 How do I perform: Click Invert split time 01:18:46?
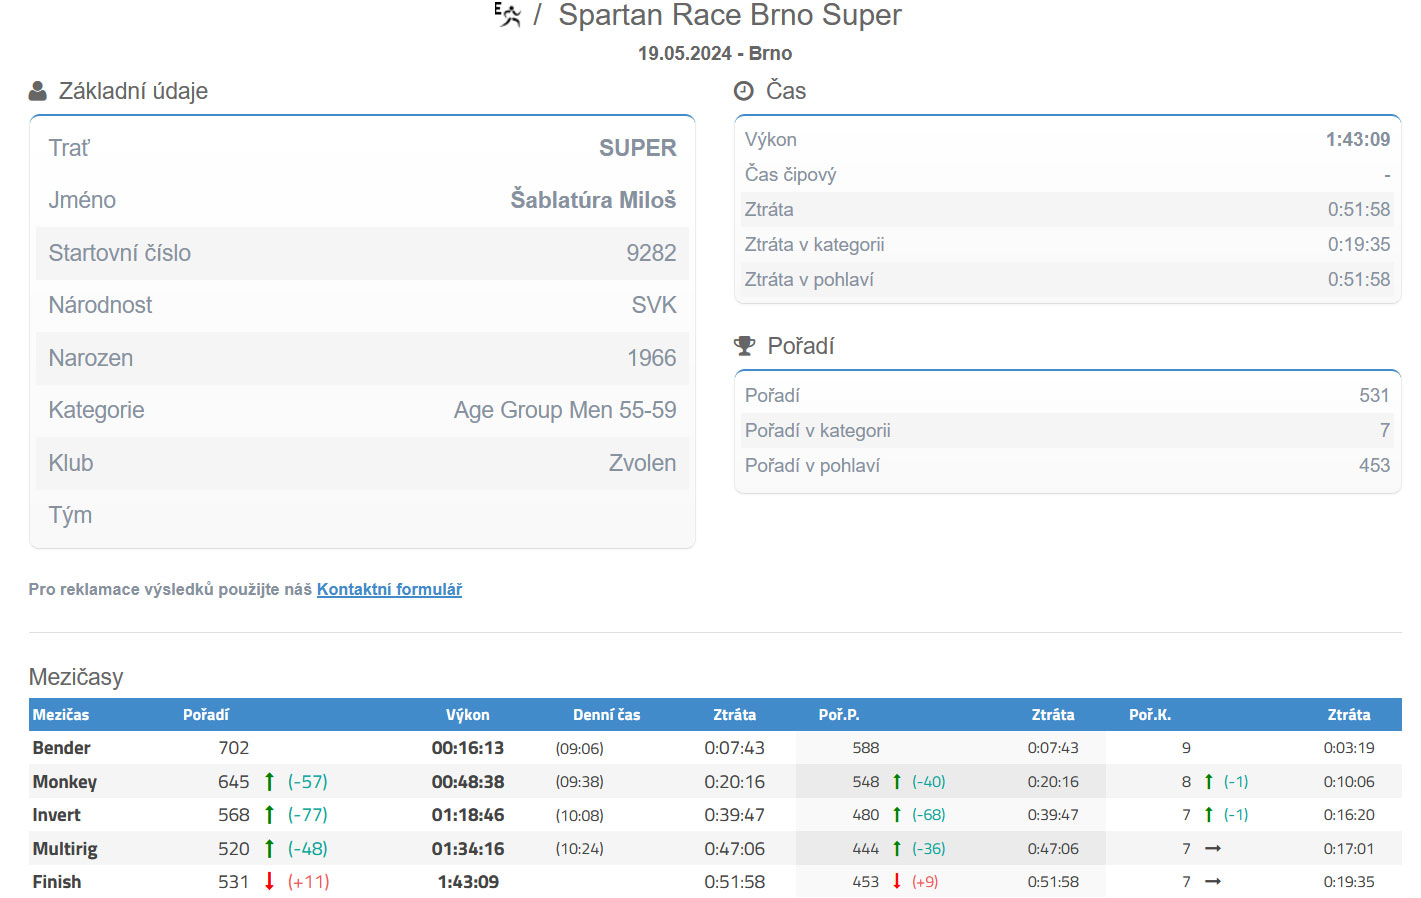coord(468,815)
